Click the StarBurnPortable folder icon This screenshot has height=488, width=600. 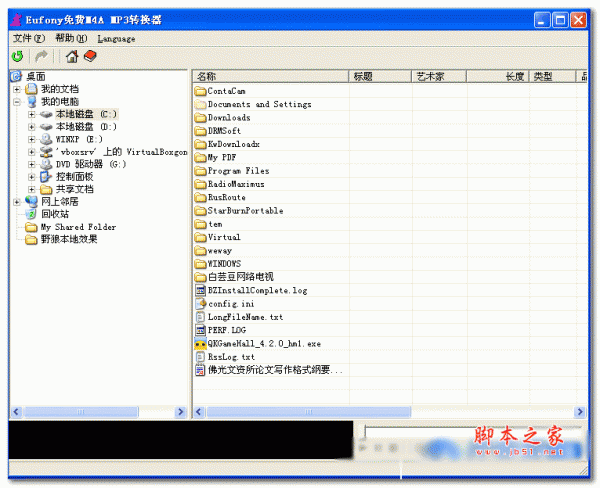tap(200, 211)
